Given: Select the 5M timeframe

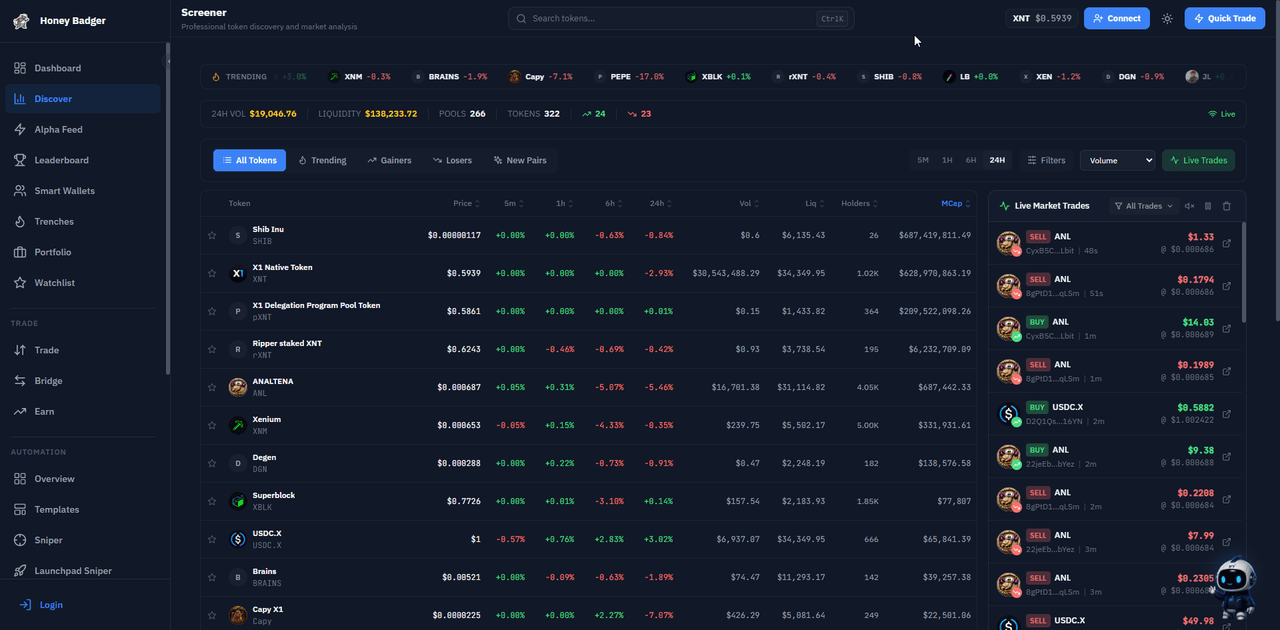Looking at the screenshot, I should pos(923,160).
